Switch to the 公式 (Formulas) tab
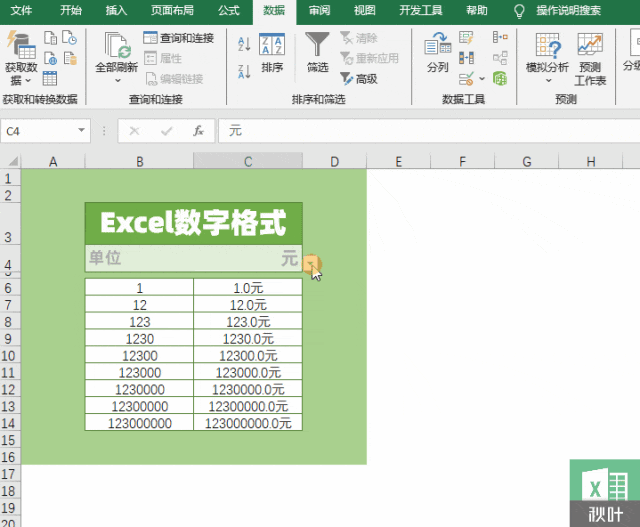 [229, 10]
